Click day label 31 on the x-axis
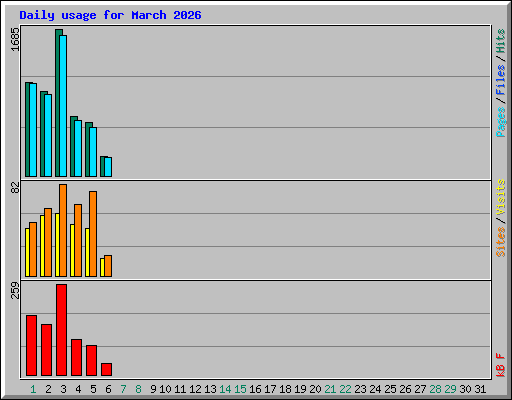Image resolution: width=512 pixels, height=400 pixels. pos(480,389)
